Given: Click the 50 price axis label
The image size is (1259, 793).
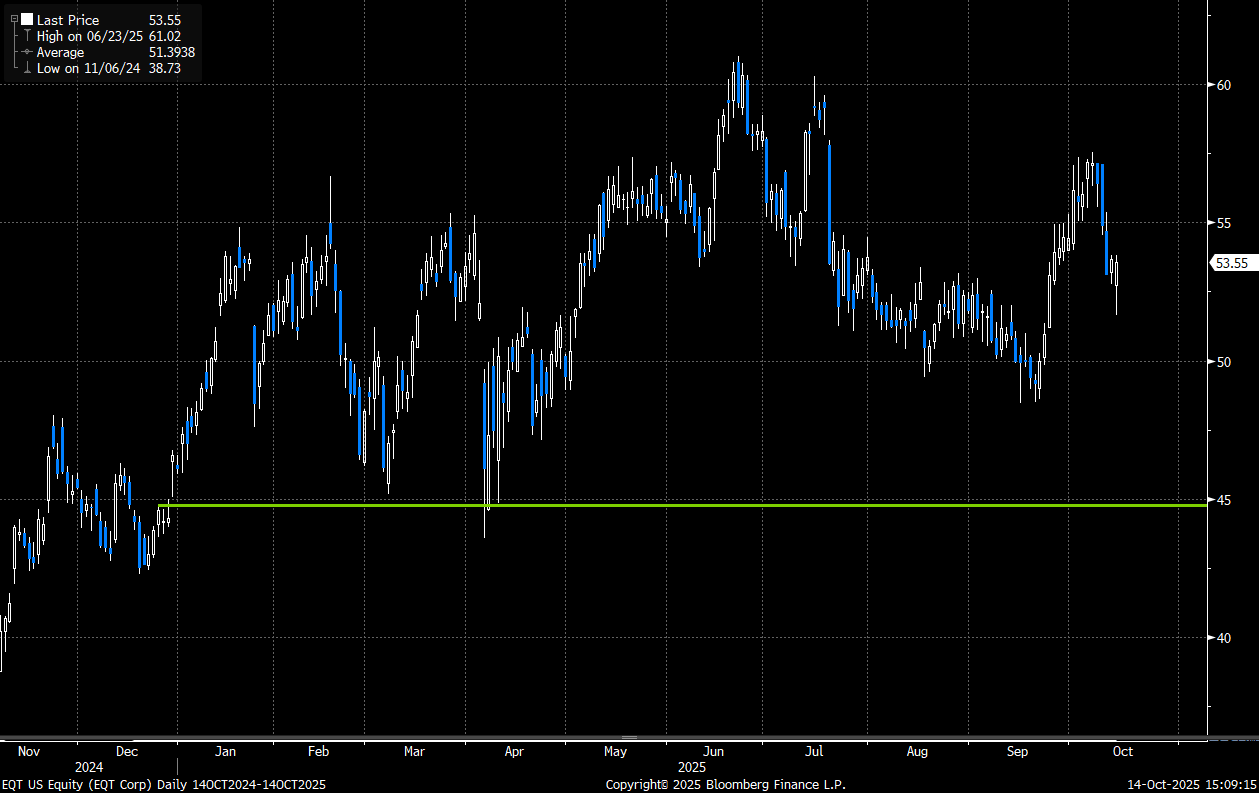Looking at the screenshot, I should [x=1224, y=361].
